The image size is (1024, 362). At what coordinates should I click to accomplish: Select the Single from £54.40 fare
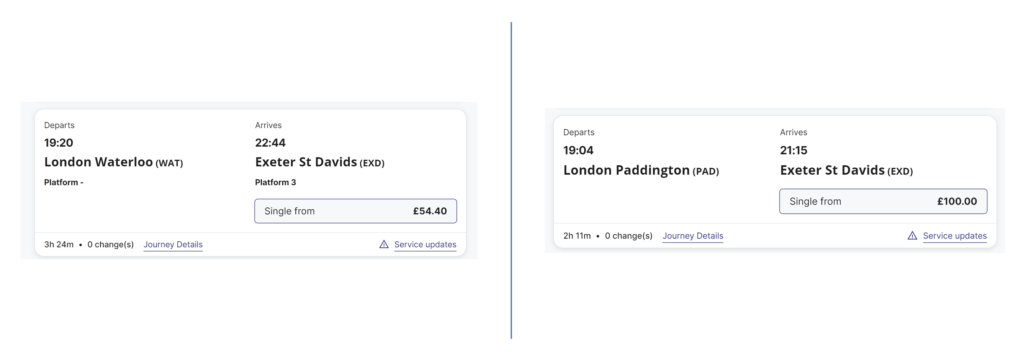point(355,211)
